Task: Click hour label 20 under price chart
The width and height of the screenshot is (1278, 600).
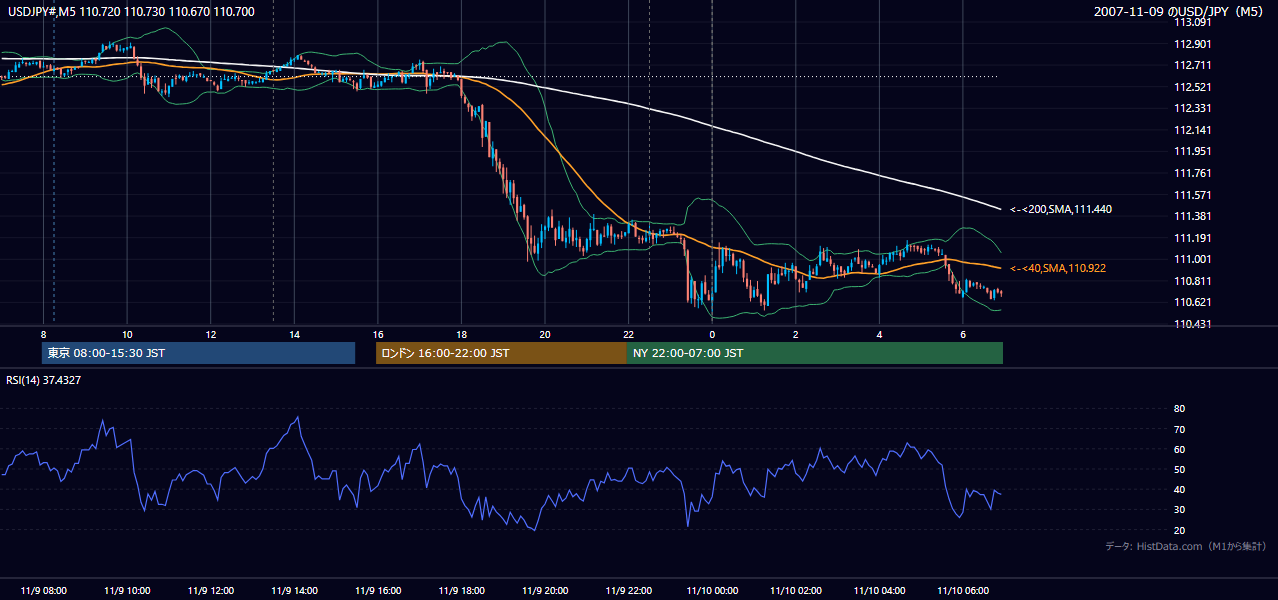Action: coord(545,334)
